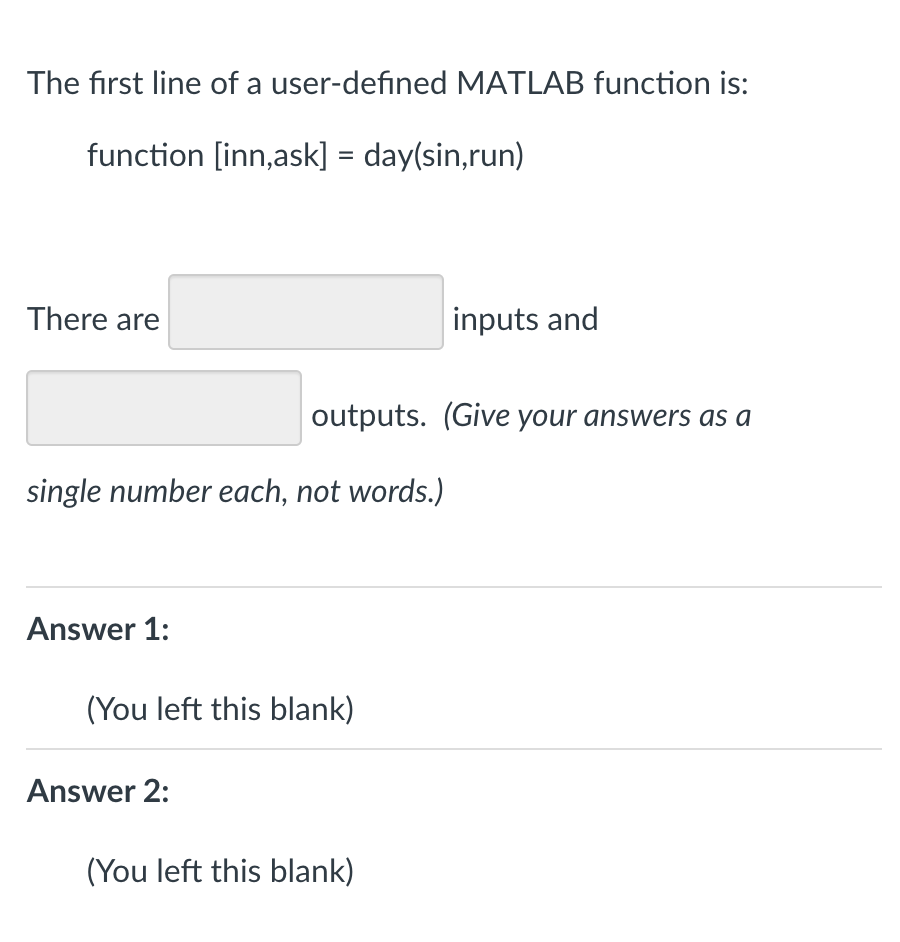This screenshot has width=900, height=942.
Task: Click the second You left this blank text
Action: pos(219,870)
